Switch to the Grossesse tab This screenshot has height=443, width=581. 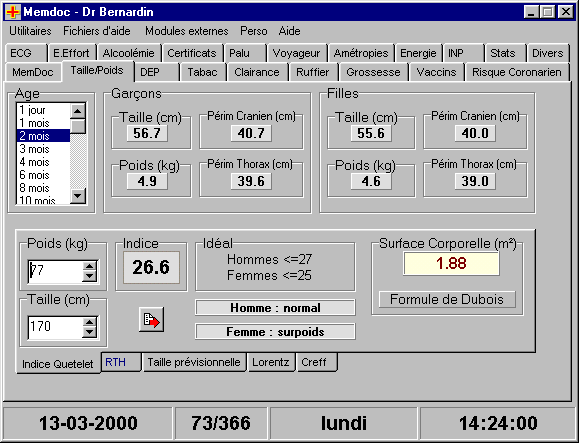(x=373, y=72)
